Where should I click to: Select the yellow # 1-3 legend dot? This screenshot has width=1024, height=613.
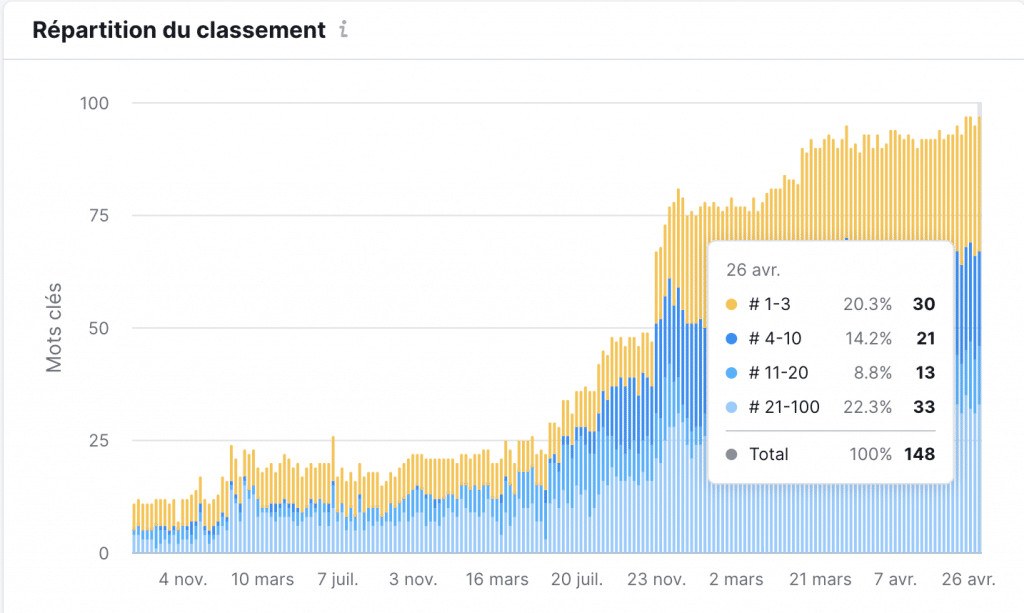point(729,304)
